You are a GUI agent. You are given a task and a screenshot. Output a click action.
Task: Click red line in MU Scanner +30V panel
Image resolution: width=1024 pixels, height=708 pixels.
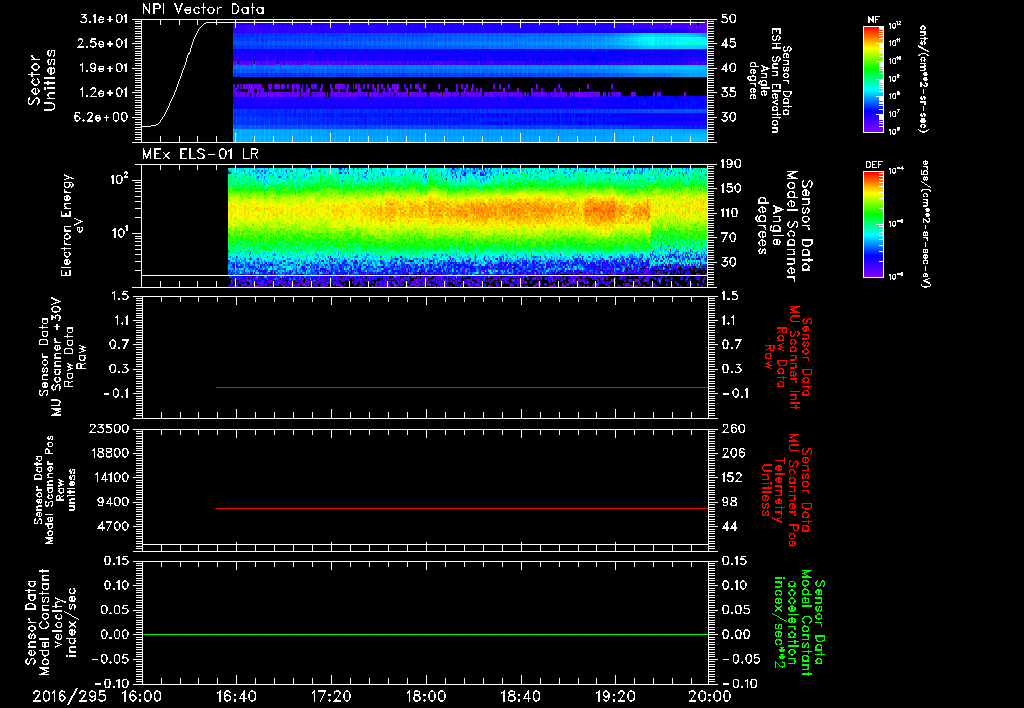tap(462, 387)
